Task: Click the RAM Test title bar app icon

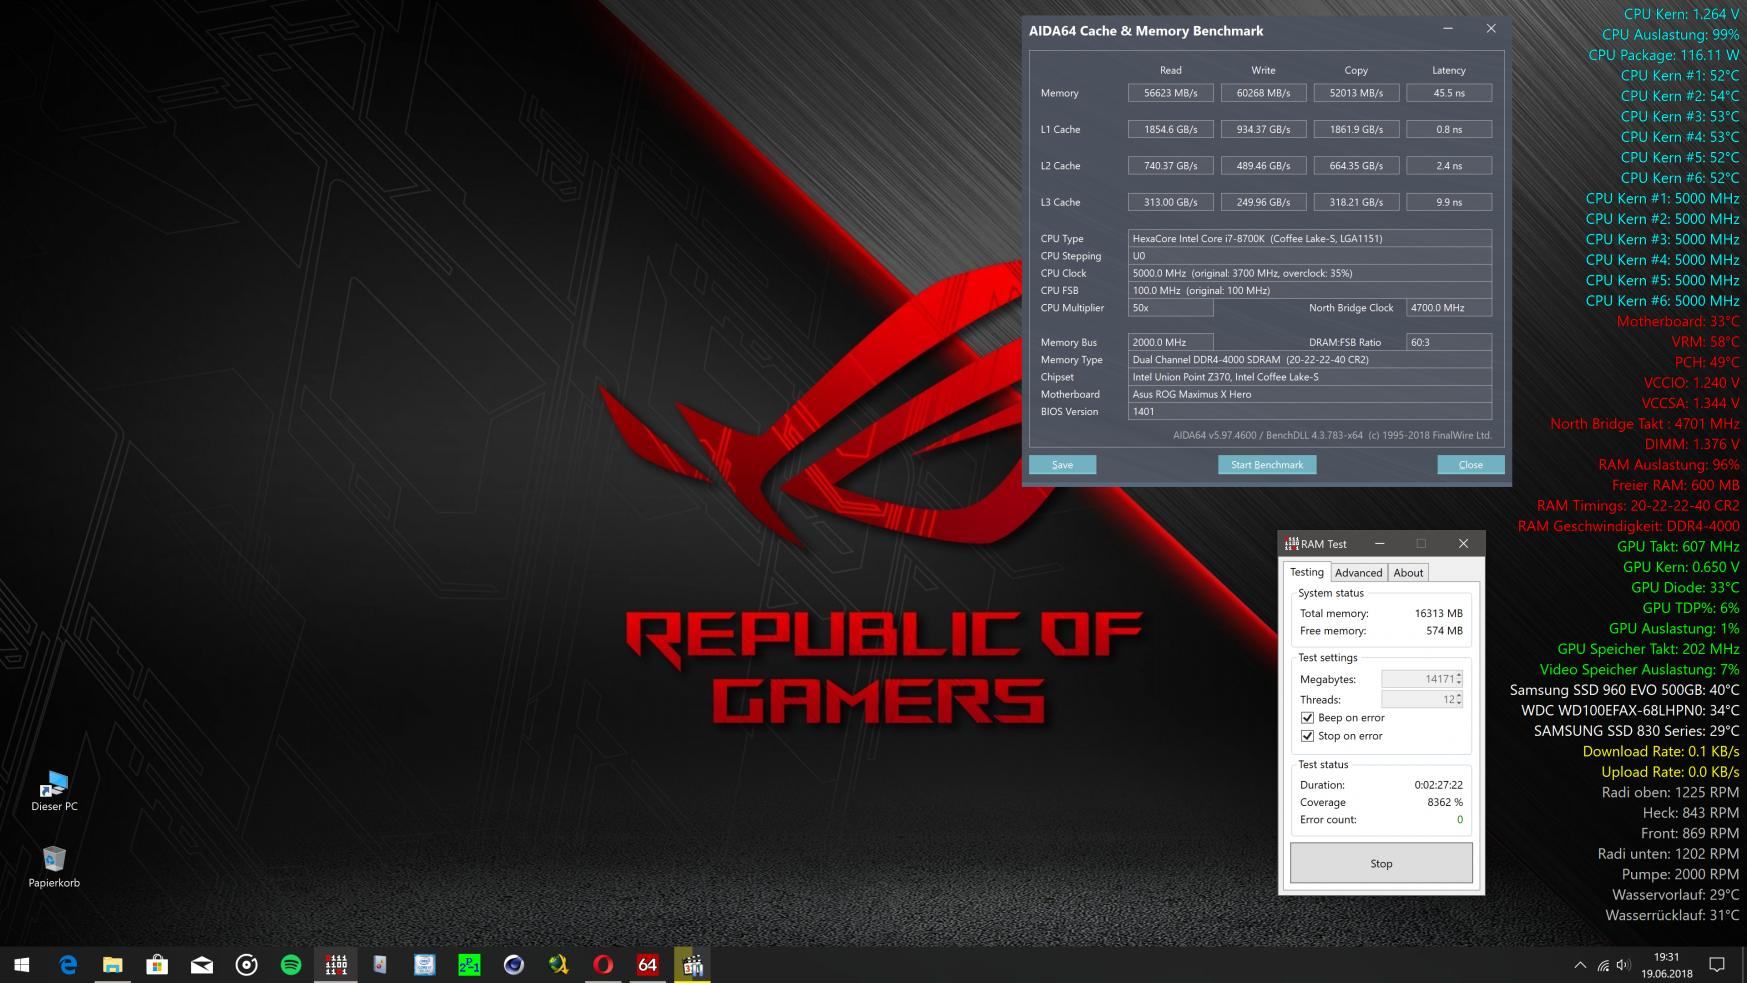Action: point(1291,544)
